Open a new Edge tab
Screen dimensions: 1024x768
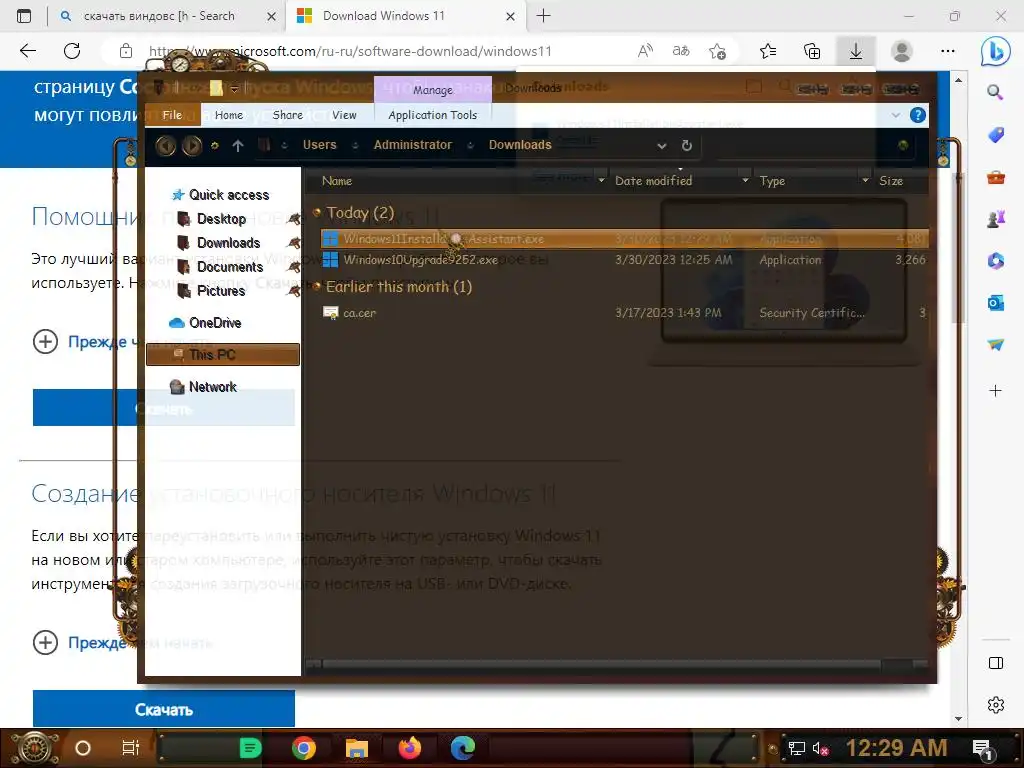pyautogui.click(x=543, y=16)
